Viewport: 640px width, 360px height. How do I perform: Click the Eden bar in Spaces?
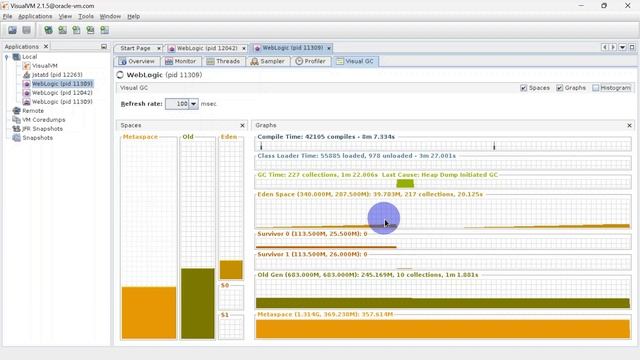(x=231, y=270)
